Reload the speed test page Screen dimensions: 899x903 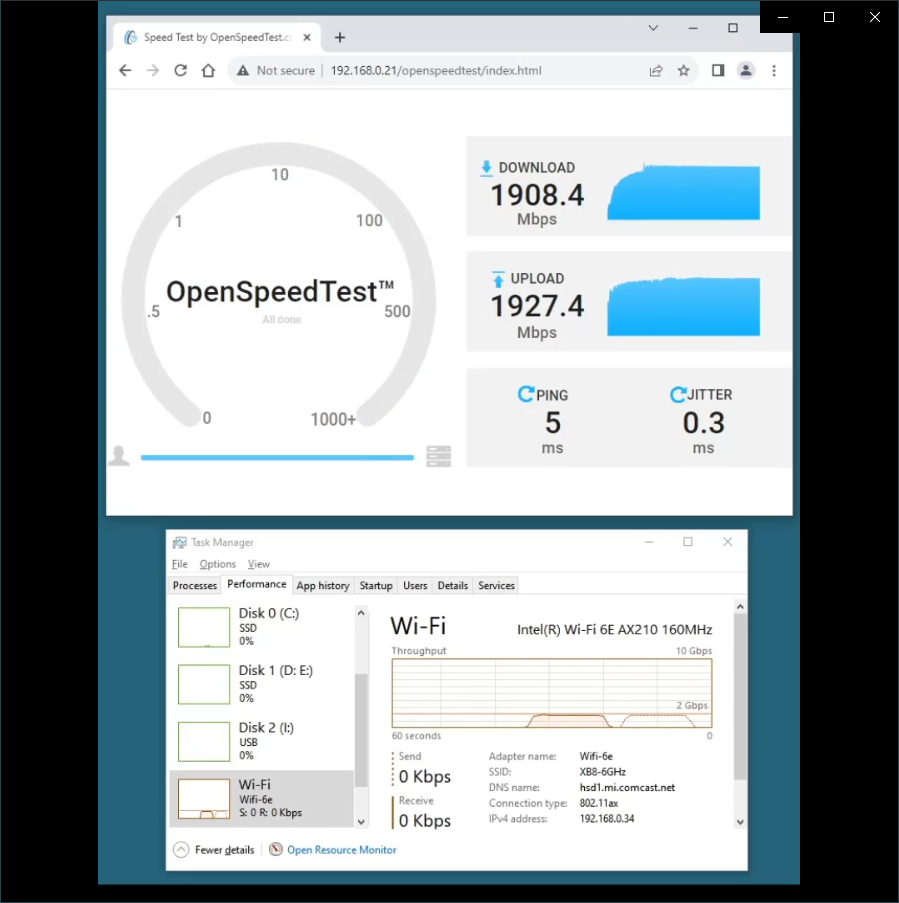pyautogui.click(x=180, y=70)
